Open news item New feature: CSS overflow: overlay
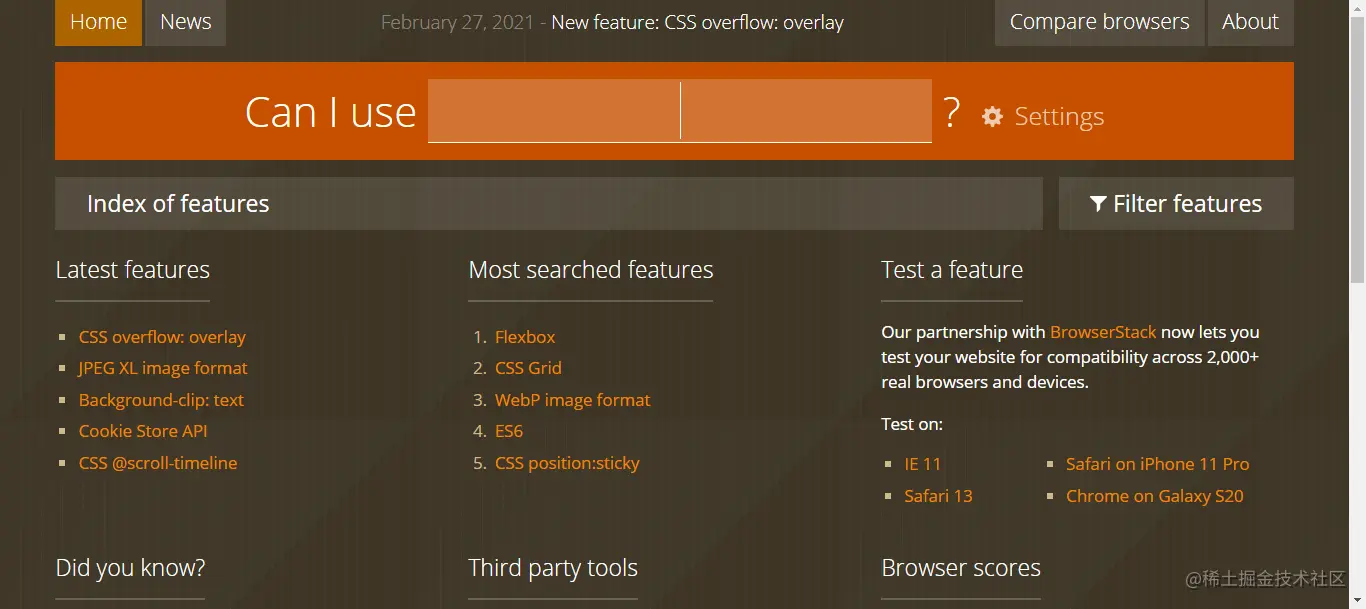The width and height of the screenshot is (1366, 609). point(698,22)
